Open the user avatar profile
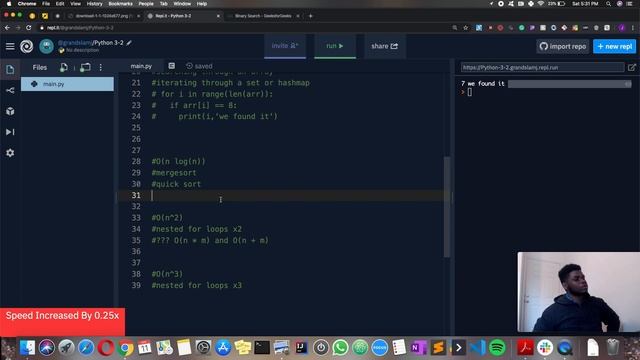640x360 pixels. [46, 46]
